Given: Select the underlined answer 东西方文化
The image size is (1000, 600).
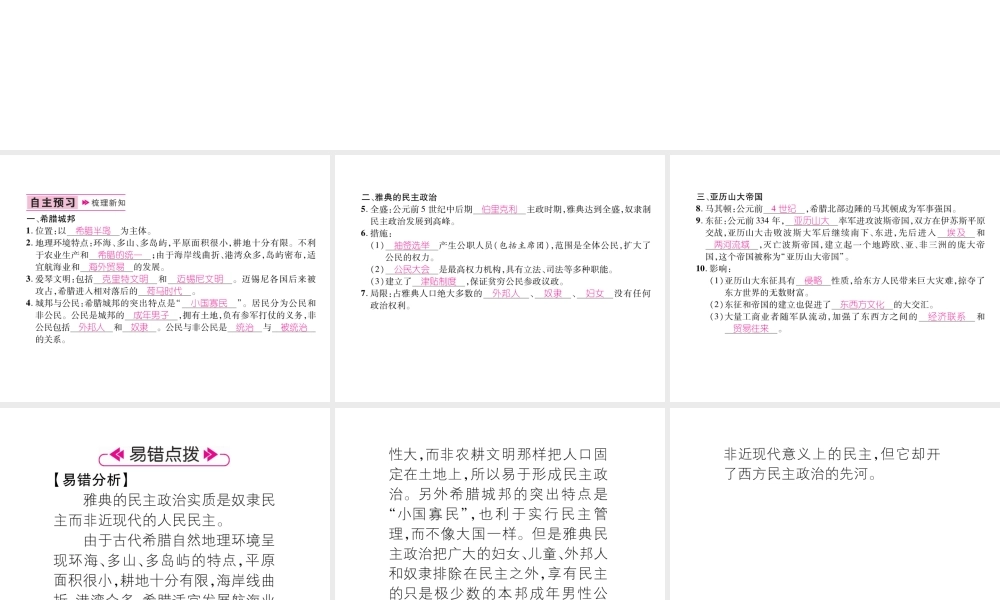Looking at the screenshot, I should click(x=863, y=304).
